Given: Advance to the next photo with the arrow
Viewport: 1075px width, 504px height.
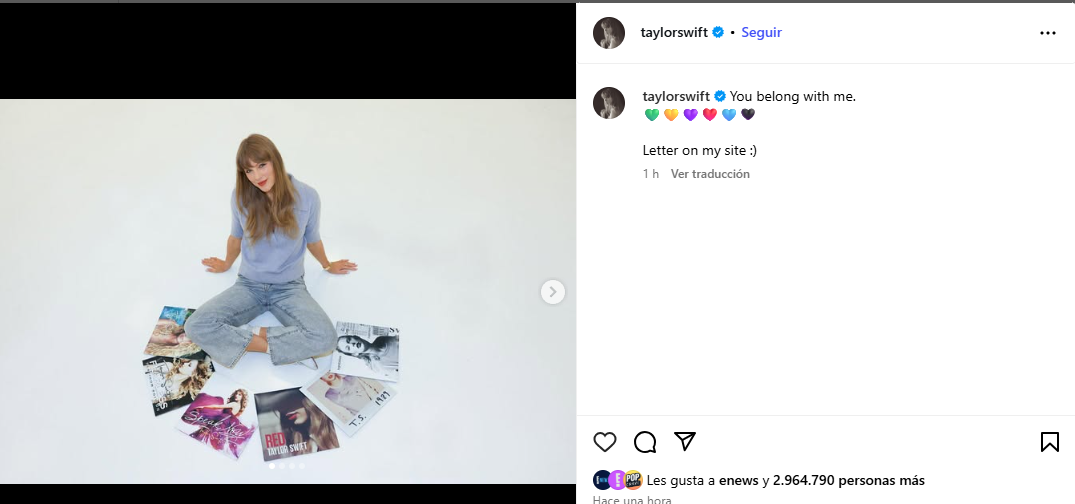Looking at the screenshot, I should (553, 292).
